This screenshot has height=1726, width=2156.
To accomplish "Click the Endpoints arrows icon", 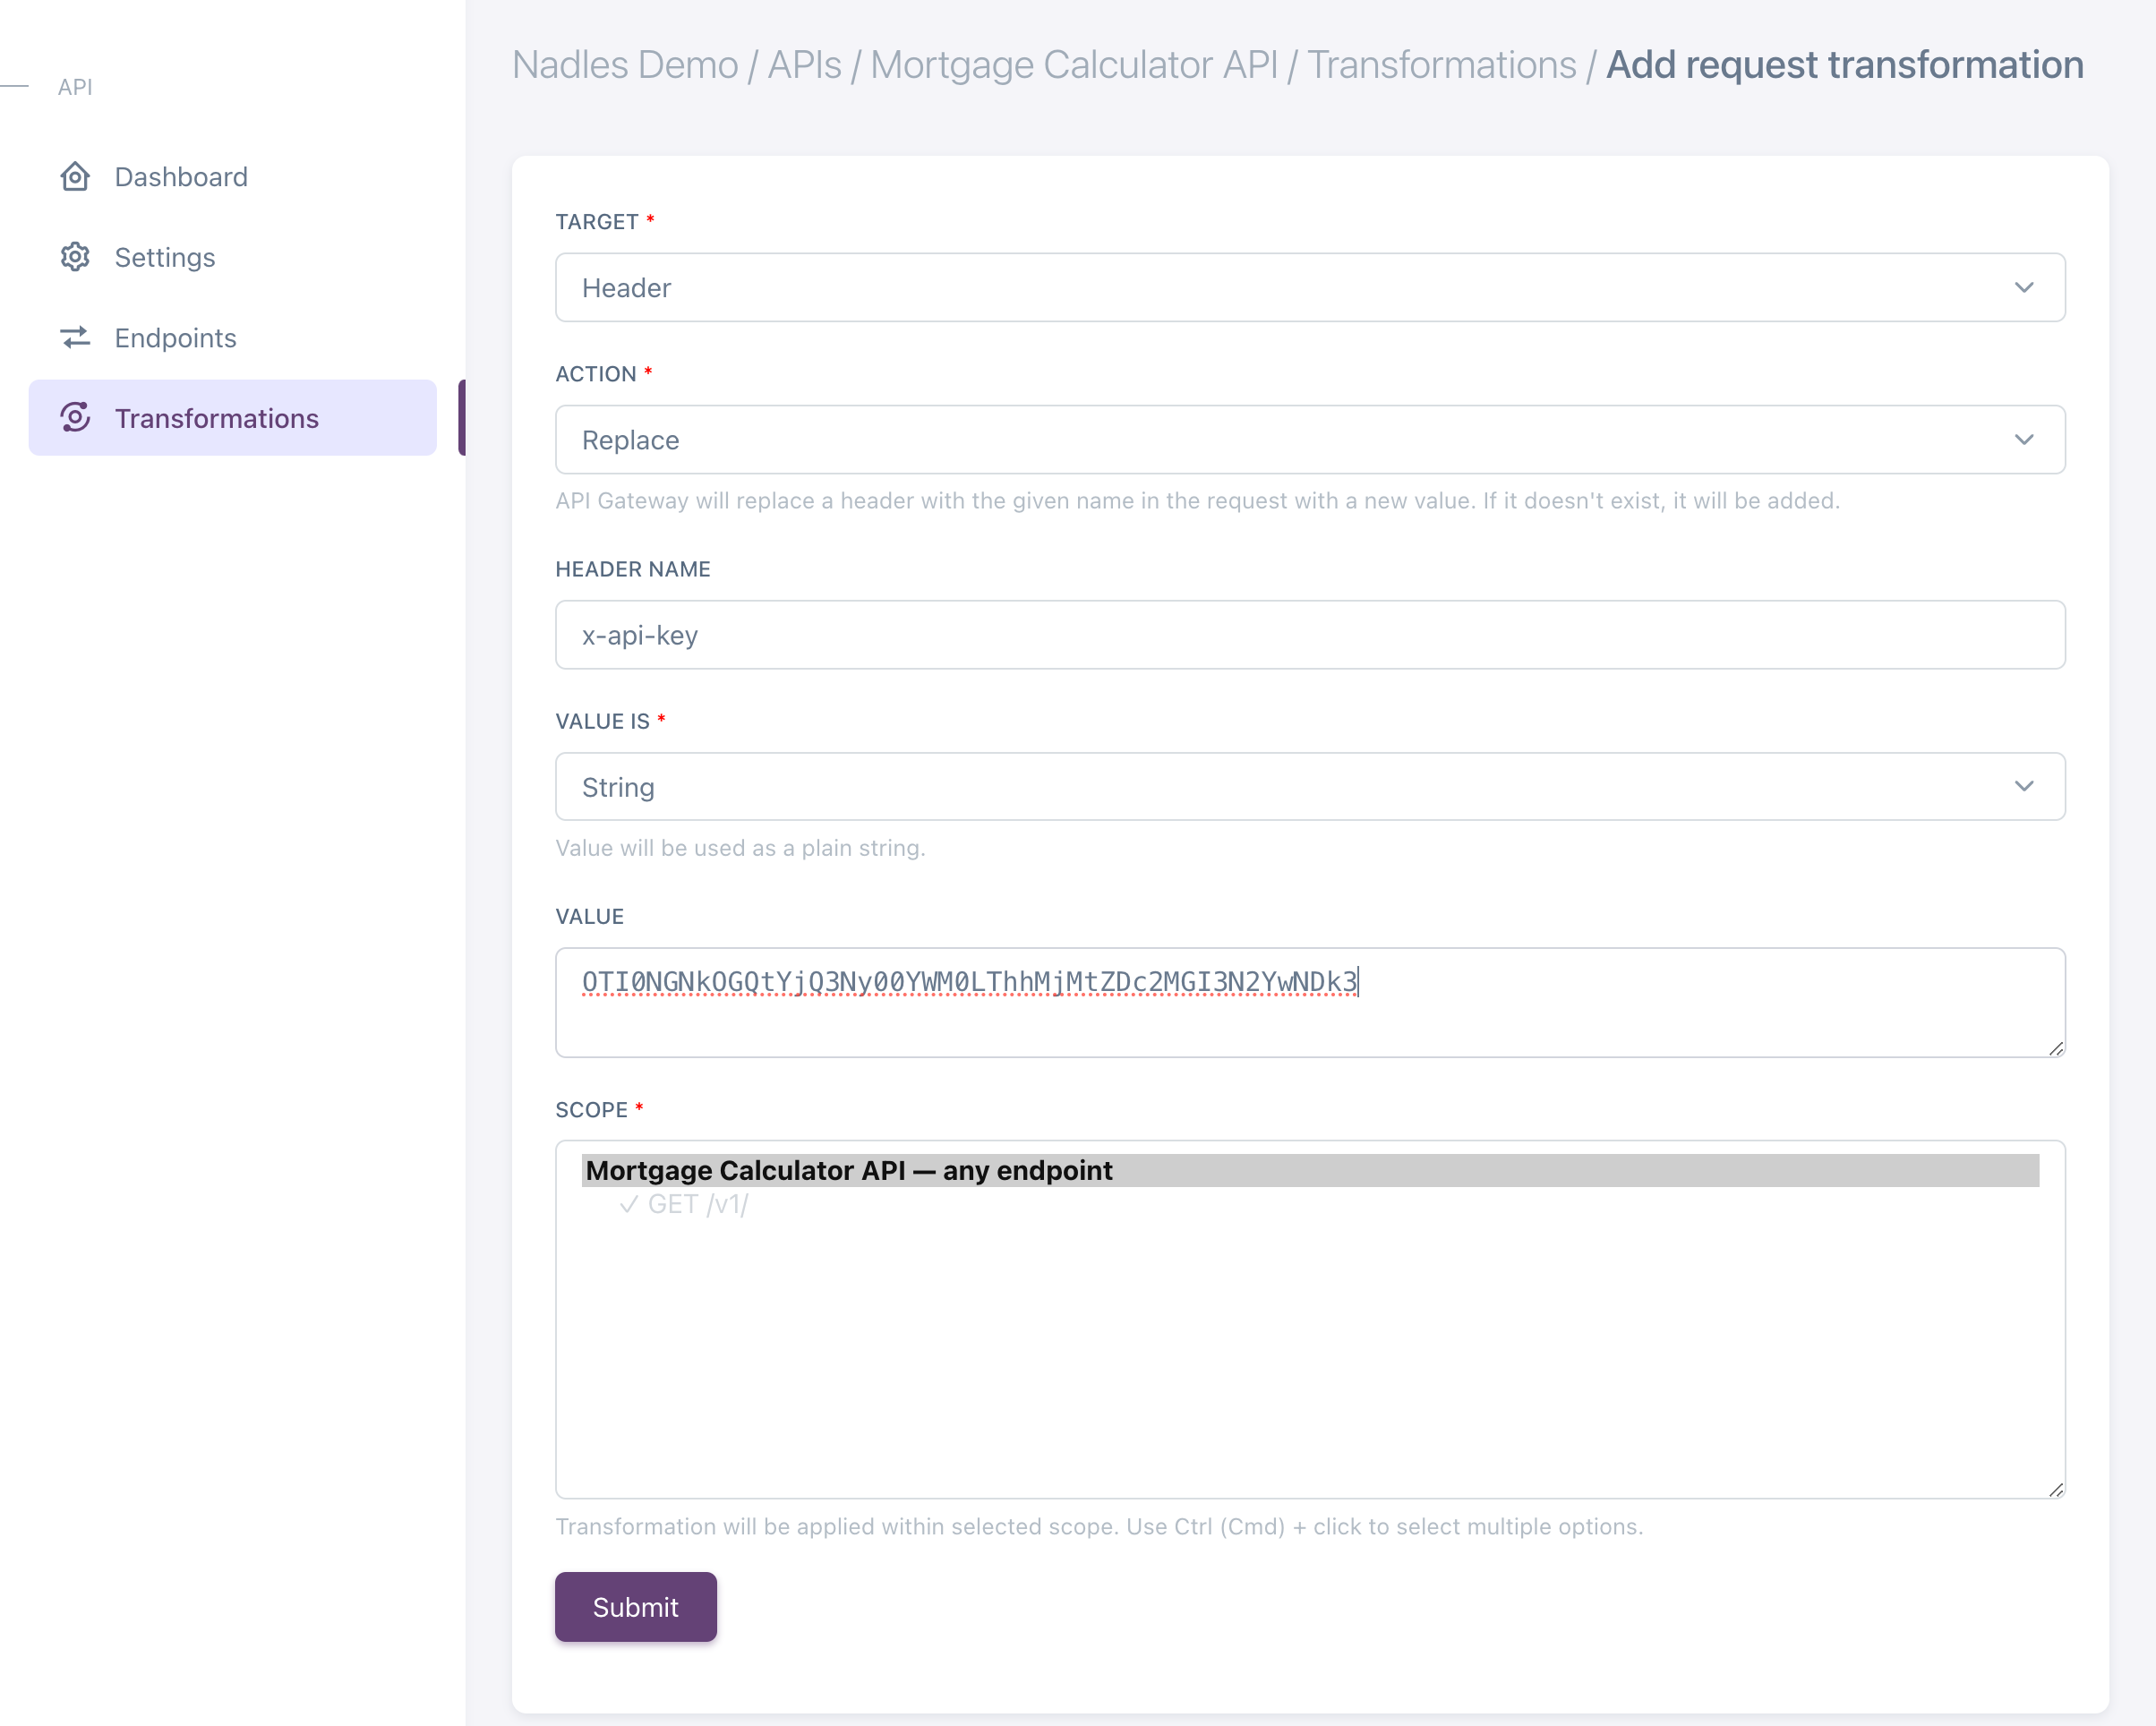I will [x=75, y=338].
